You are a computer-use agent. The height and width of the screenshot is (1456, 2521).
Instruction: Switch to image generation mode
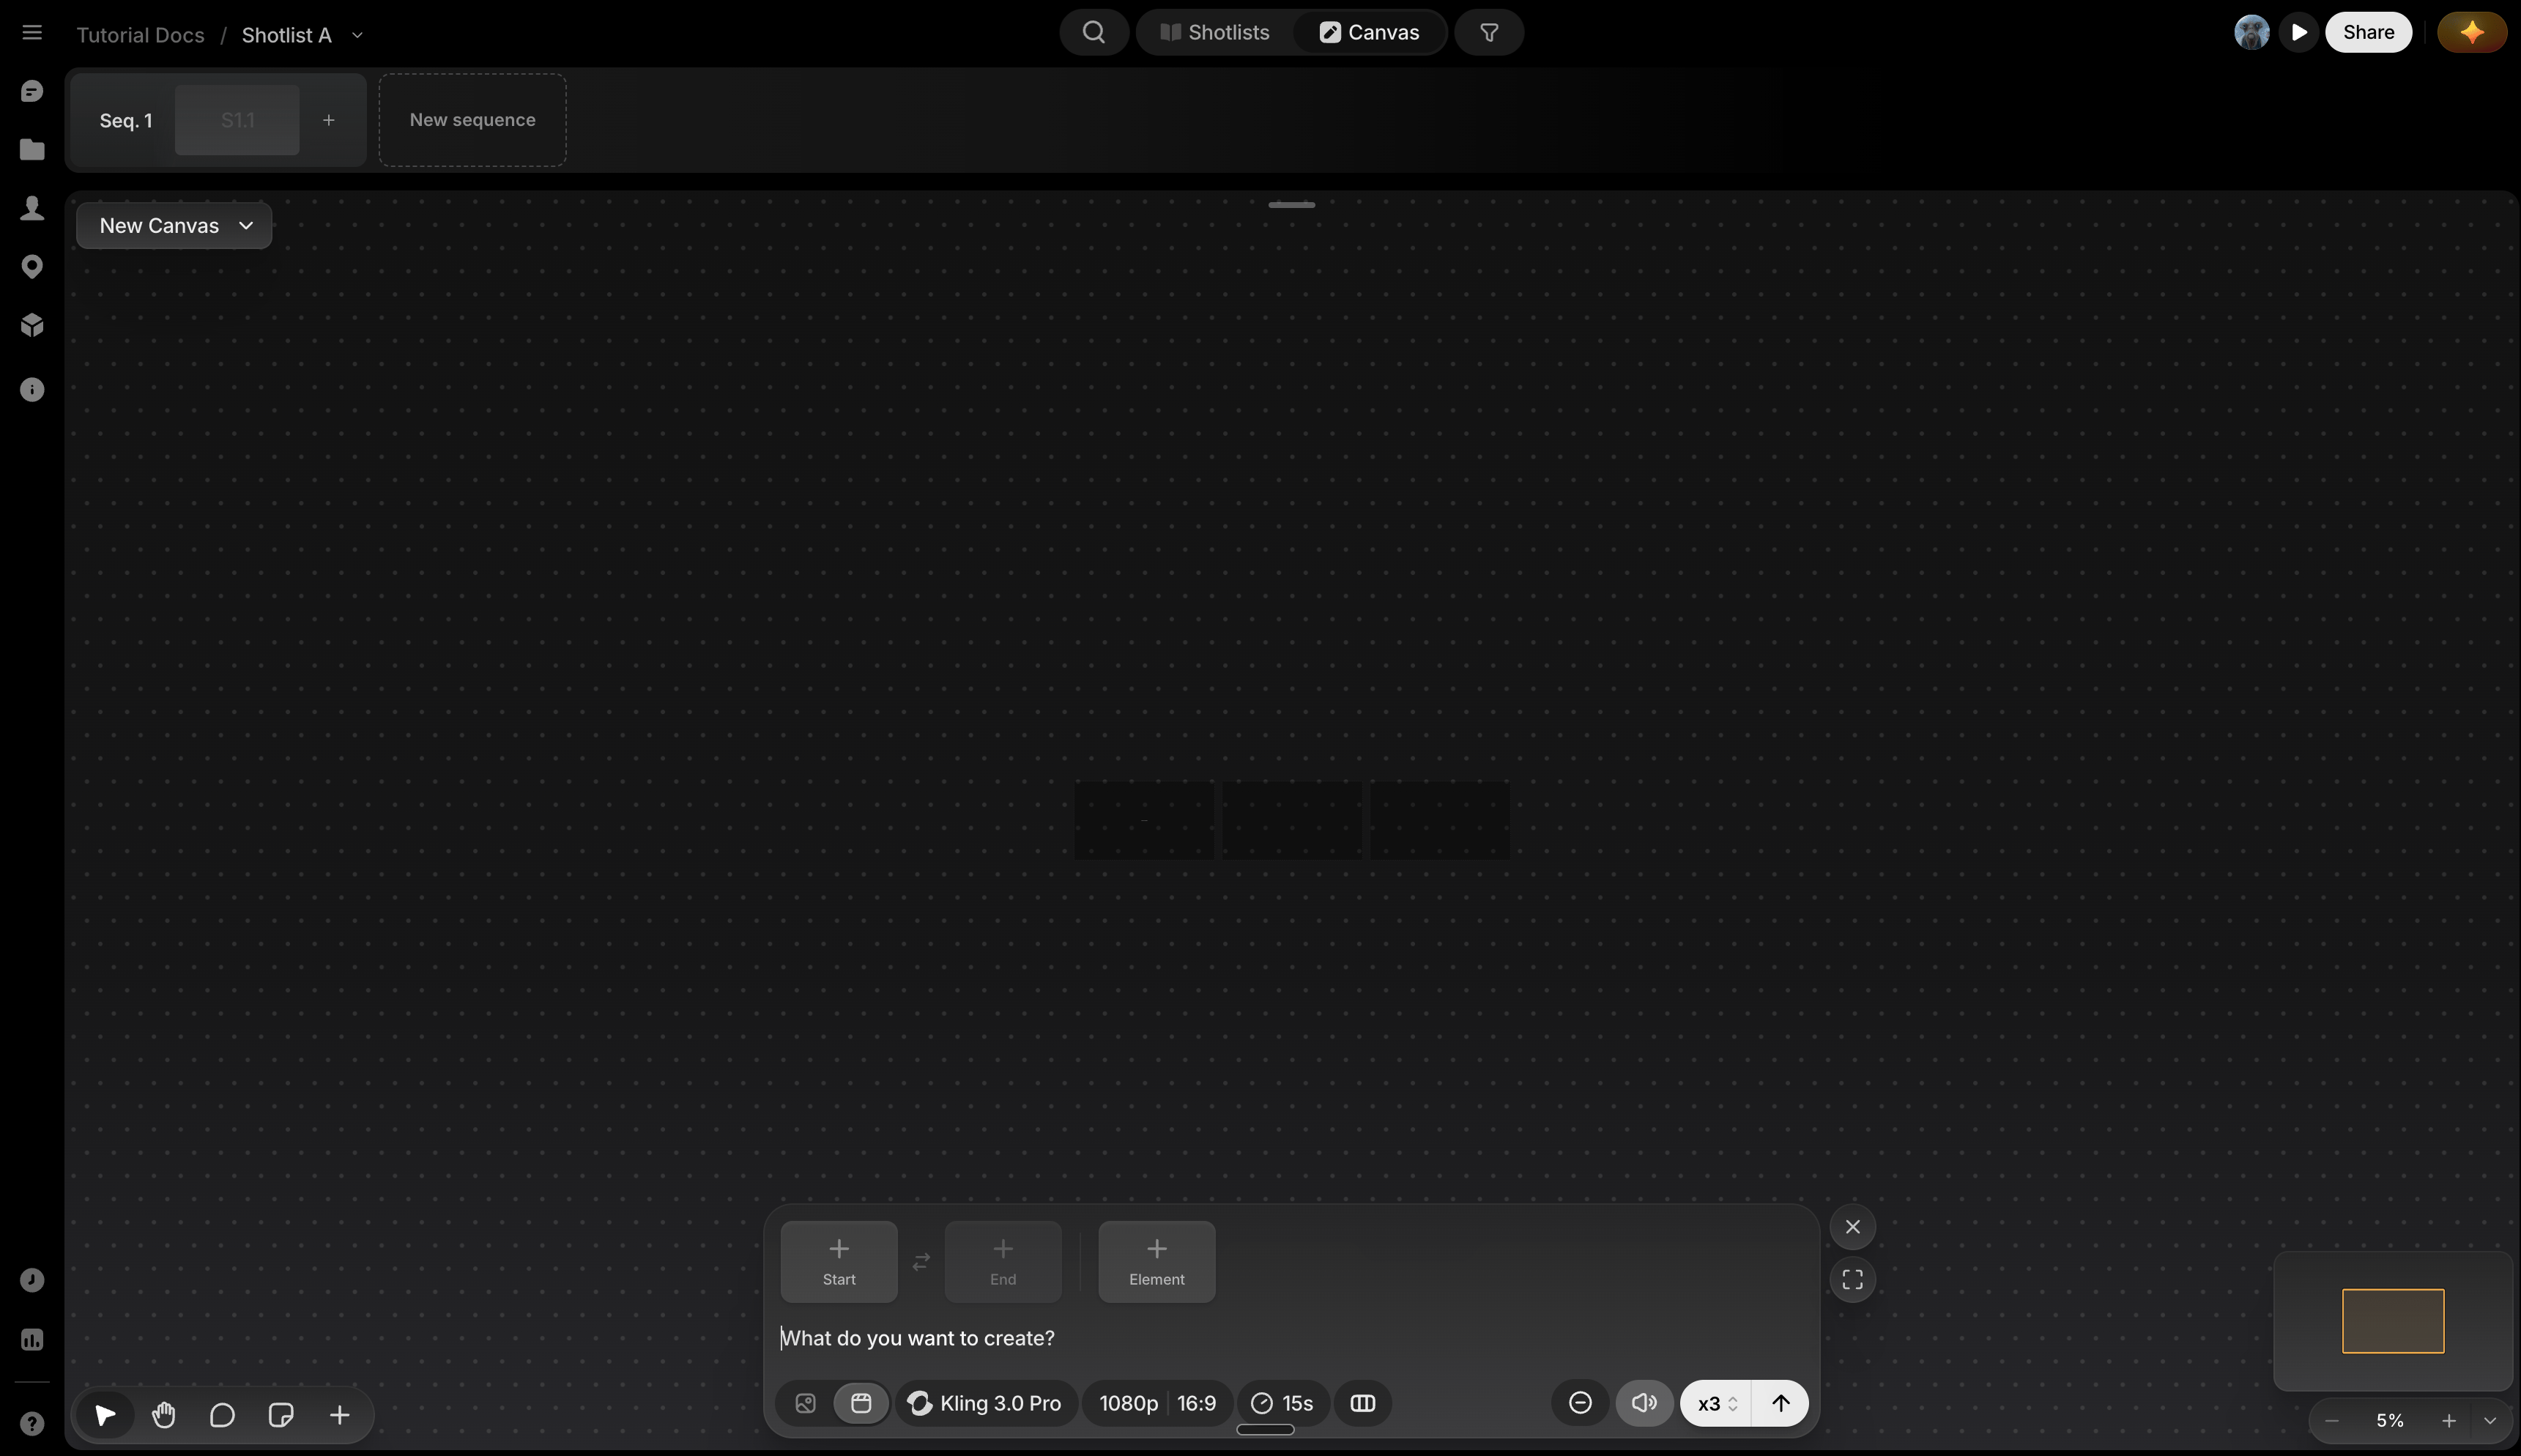[805, 1403]
